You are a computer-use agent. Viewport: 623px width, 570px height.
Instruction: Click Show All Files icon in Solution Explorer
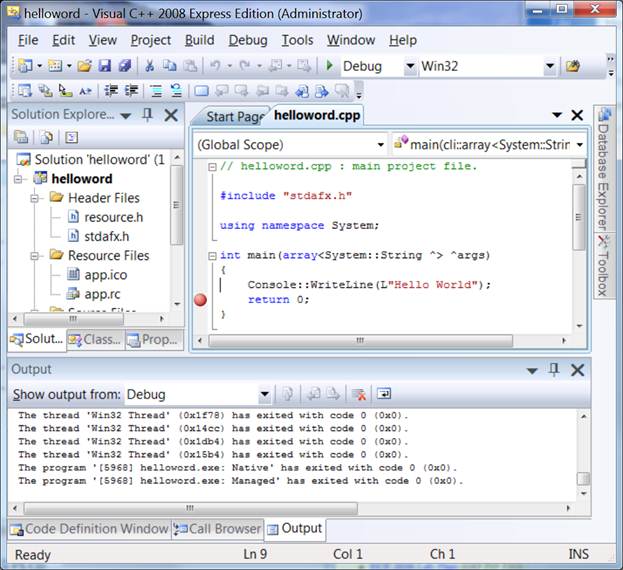tap(46, 137)
